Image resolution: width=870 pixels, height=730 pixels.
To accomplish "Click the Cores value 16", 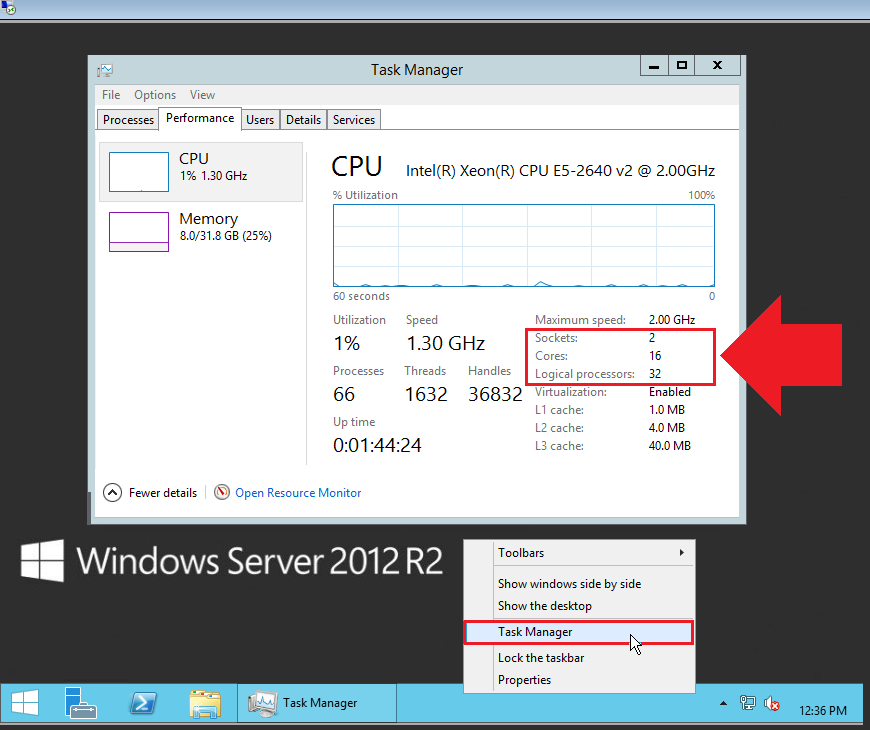I will point(655,356).
